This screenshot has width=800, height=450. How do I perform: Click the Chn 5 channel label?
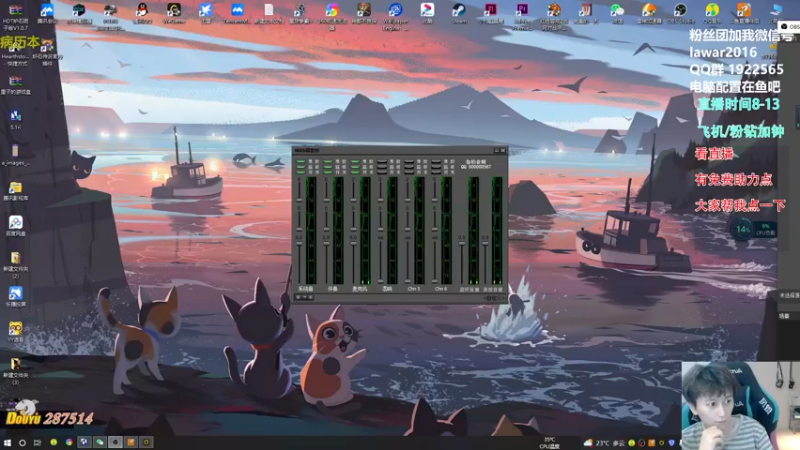coord(414,289)
